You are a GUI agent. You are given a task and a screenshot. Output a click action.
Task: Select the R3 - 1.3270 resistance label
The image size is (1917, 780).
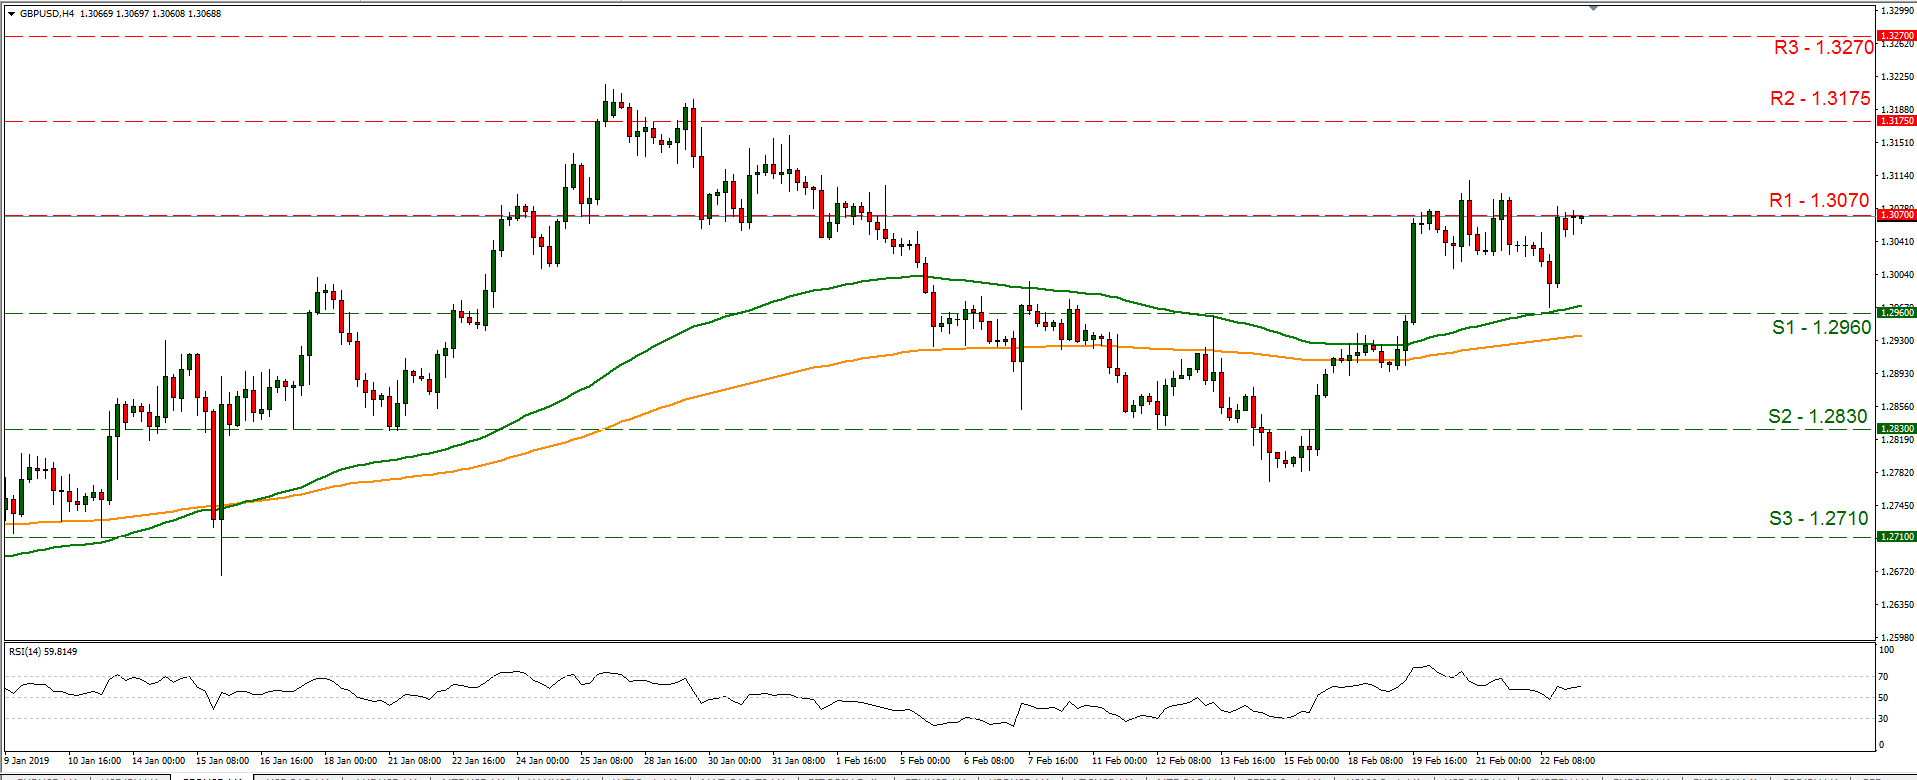1823,47
